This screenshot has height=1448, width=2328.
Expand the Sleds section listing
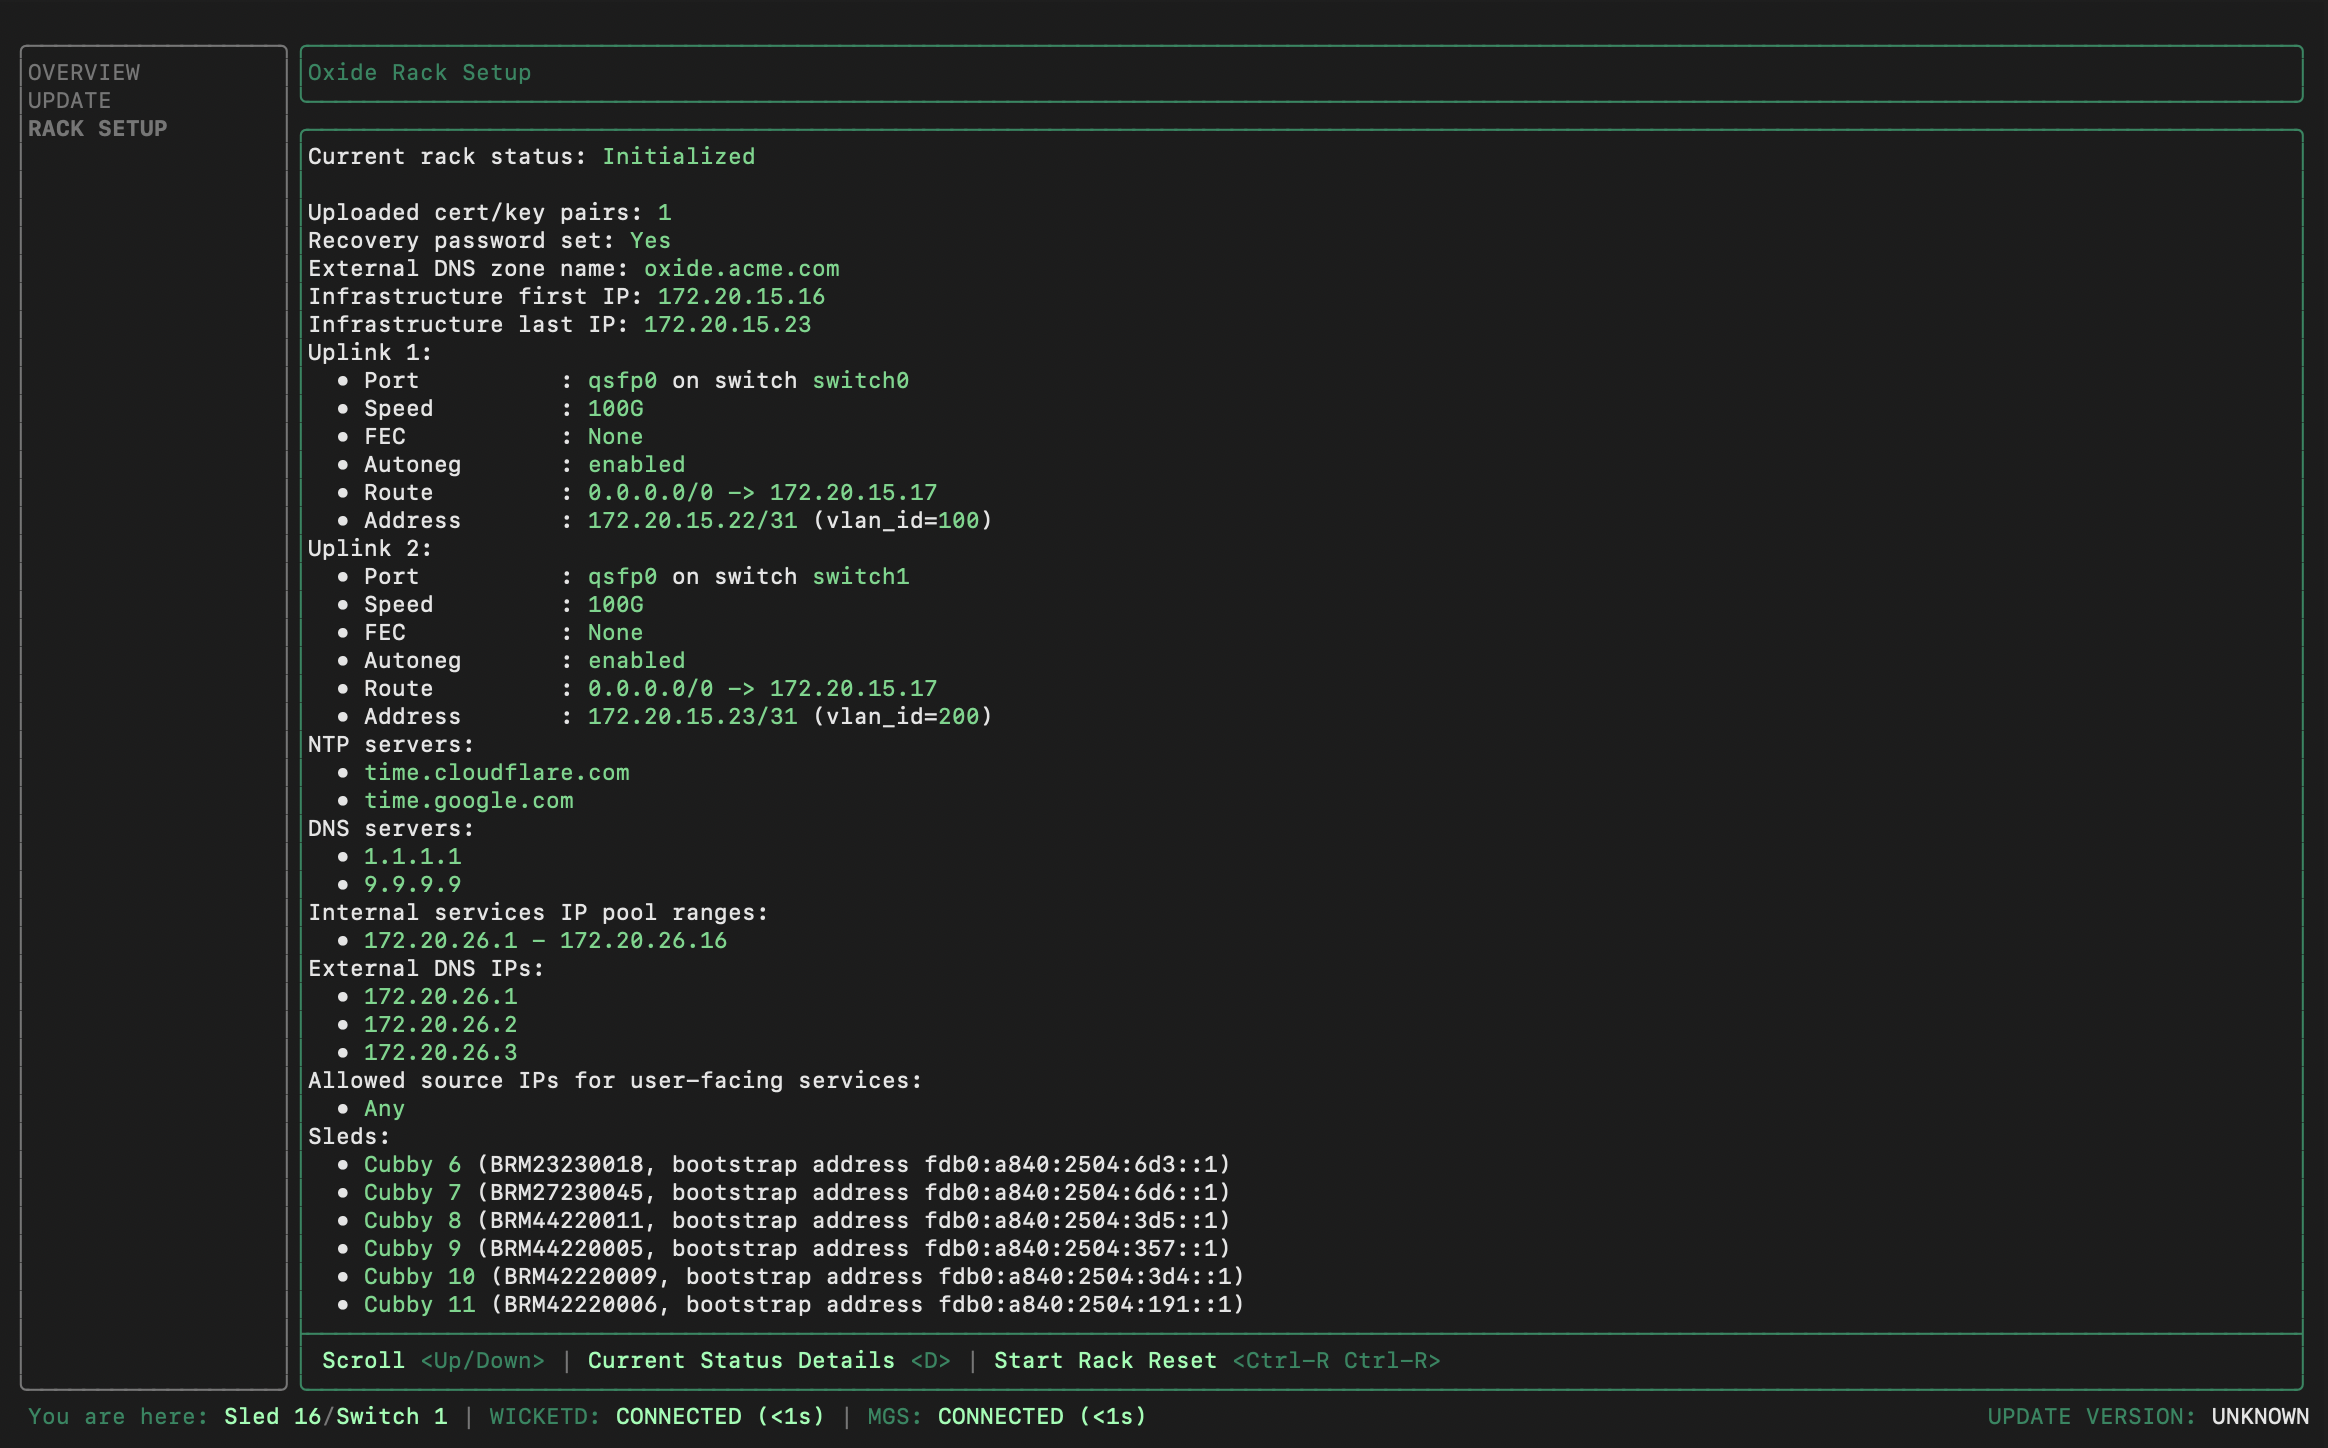[x=347, y=1136]
